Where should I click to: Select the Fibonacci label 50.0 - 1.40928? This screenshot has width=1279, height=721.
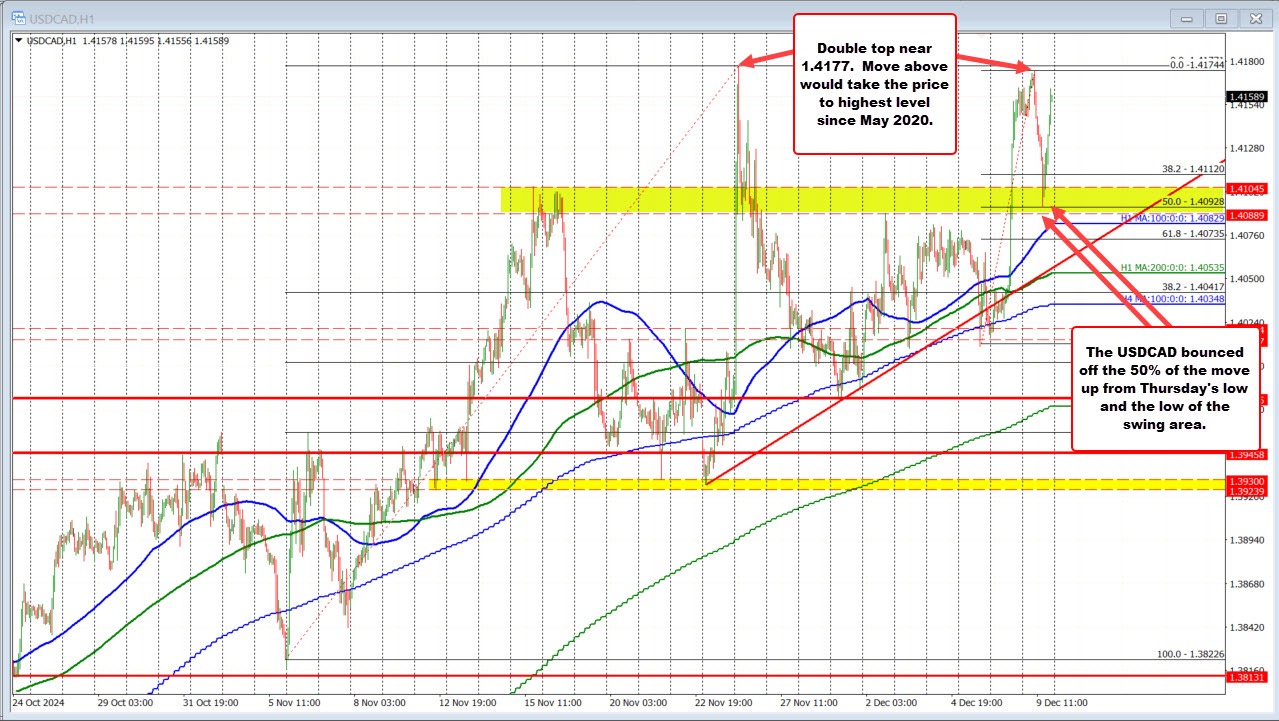[x=1192, y=202]
